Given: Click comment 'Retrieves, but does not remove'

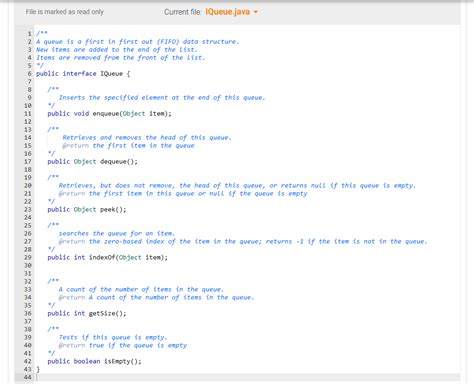Looking at the screenshot, I should point(237,186).
